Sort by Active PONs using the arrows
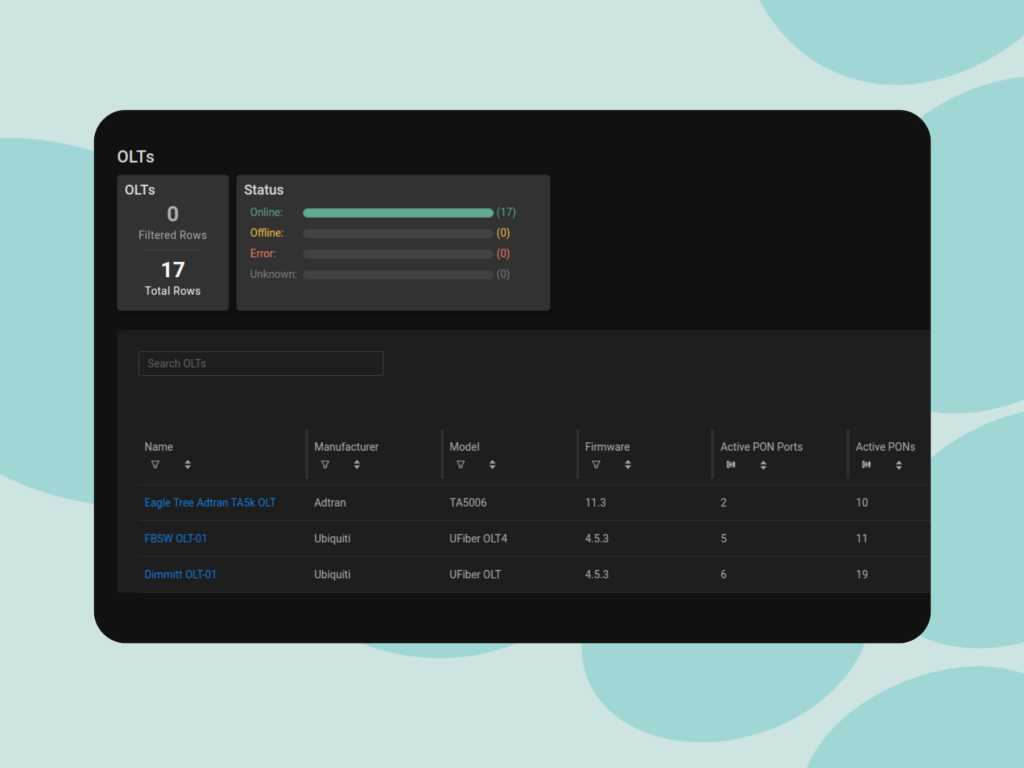The height and width of the screenshot is (768, 1024). 899,465
